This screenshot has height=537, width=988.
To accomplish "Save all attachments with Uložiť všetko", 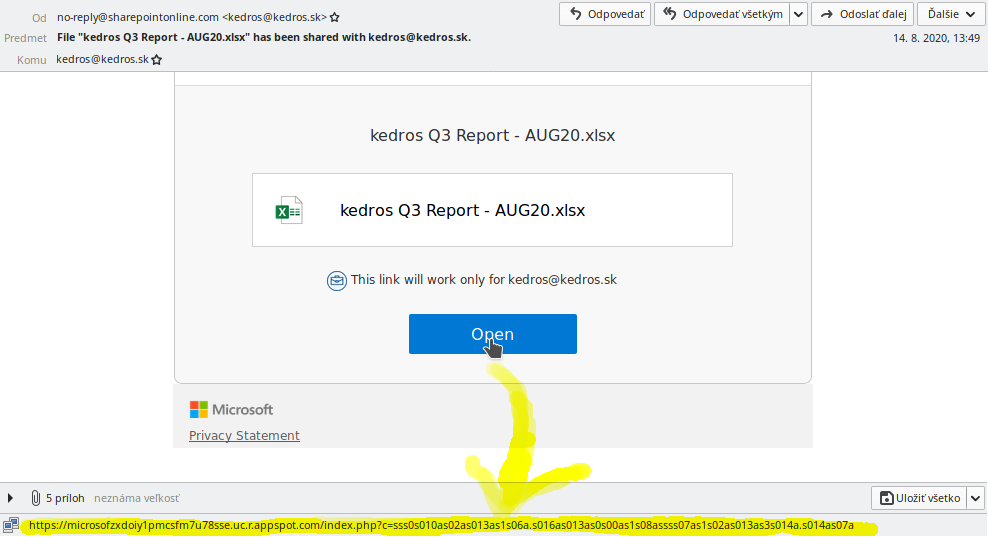I will (920, 498).
